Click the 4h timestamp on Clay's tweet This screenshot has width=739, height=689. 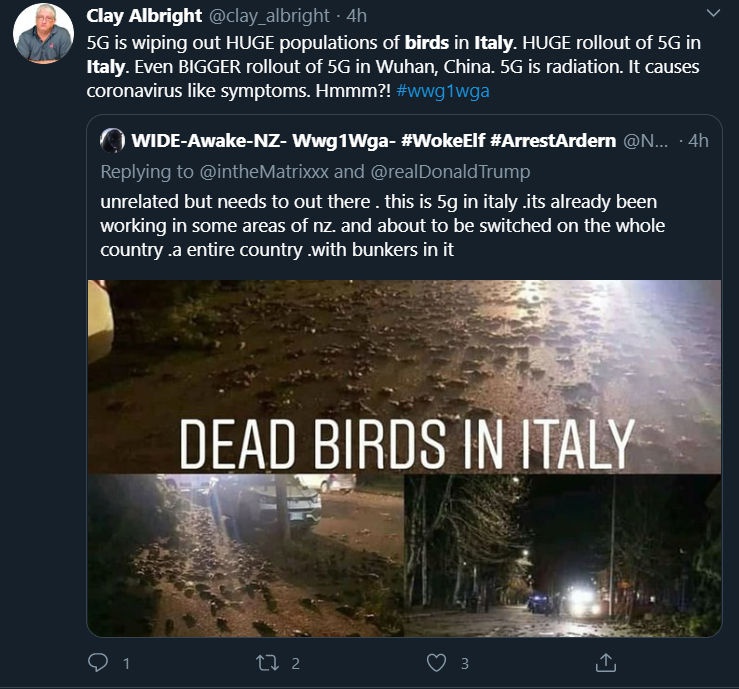tap(357, 16)
